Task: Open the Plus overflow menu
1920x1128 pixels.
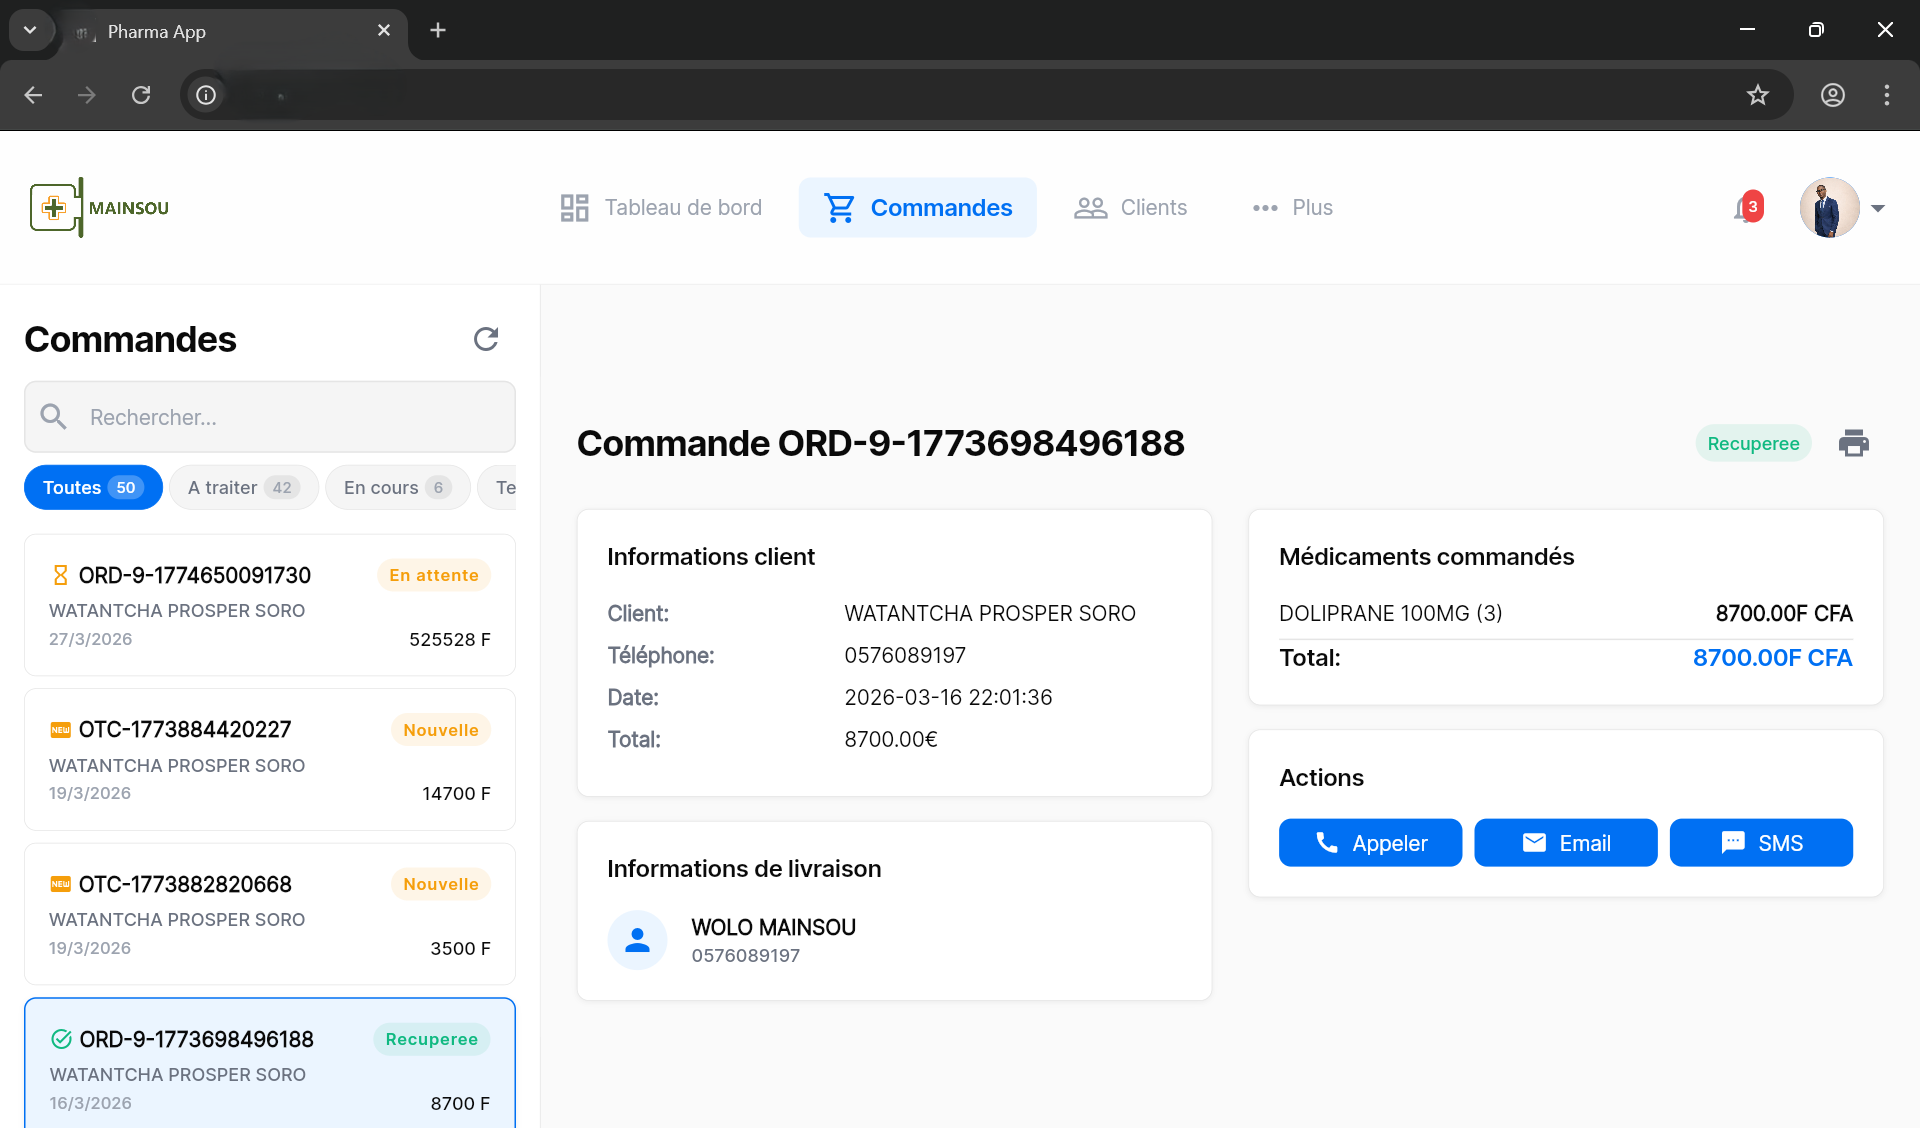Action: (x=1291, y=207)
